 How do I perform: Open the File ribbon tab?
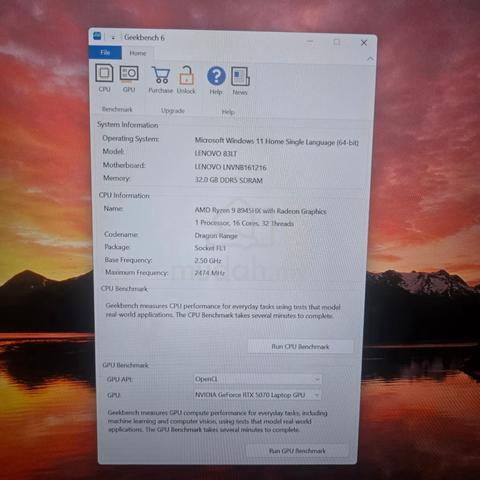(105, 52)
